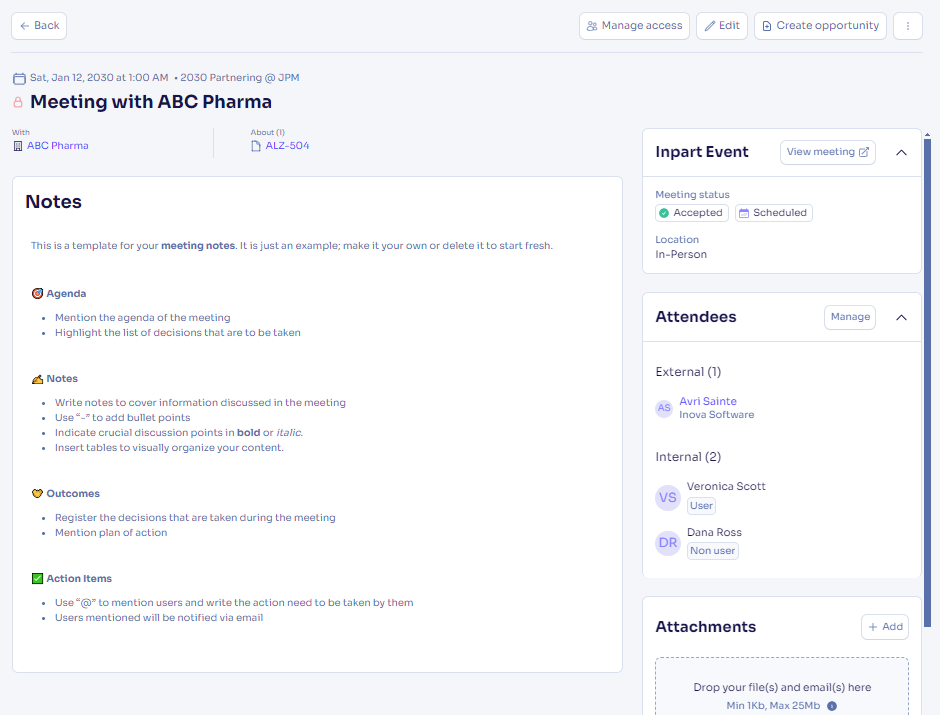Screen dimensions: 940x715
Task: Open Manage access
Action: click(634, 26)
